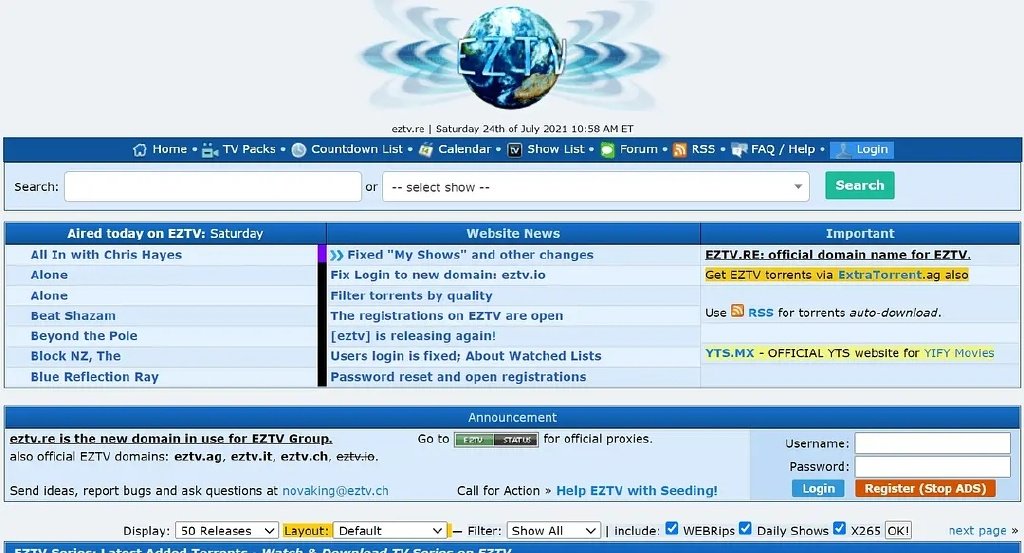Screen dimensions: 1024x553
Task: Click the Countdown List clock icon
Action: coord(299,150)
